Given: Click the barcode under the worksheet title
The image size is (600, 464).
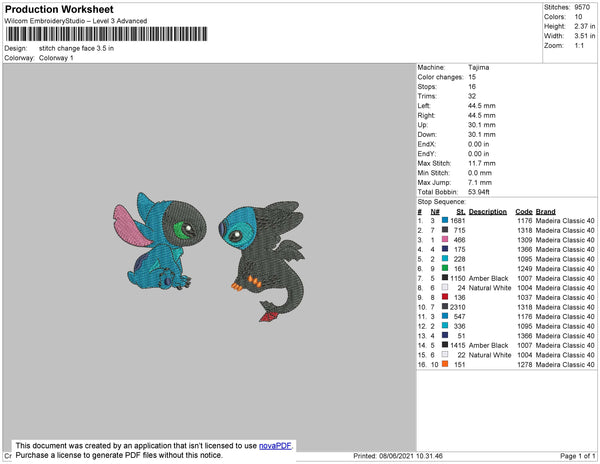Looking at the screenshot, I should (106, 34).
